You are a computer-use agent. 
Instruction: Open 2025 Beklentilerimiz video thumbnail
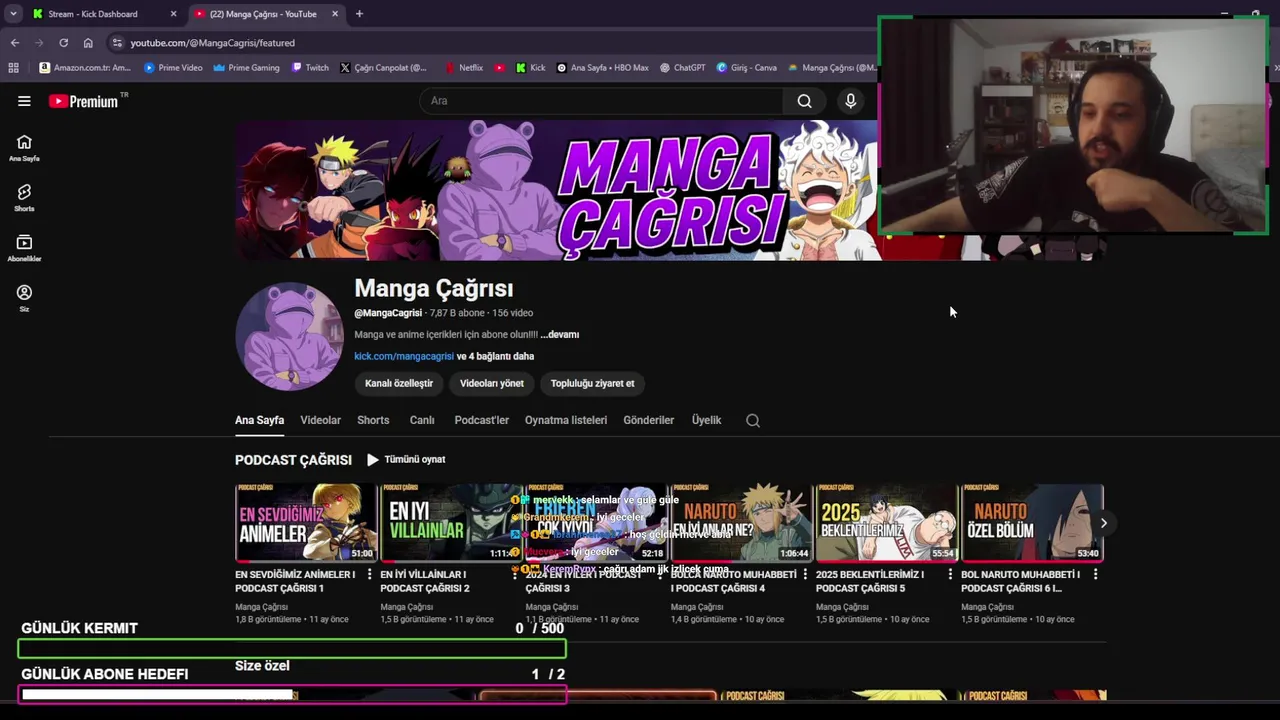[887, 523]
